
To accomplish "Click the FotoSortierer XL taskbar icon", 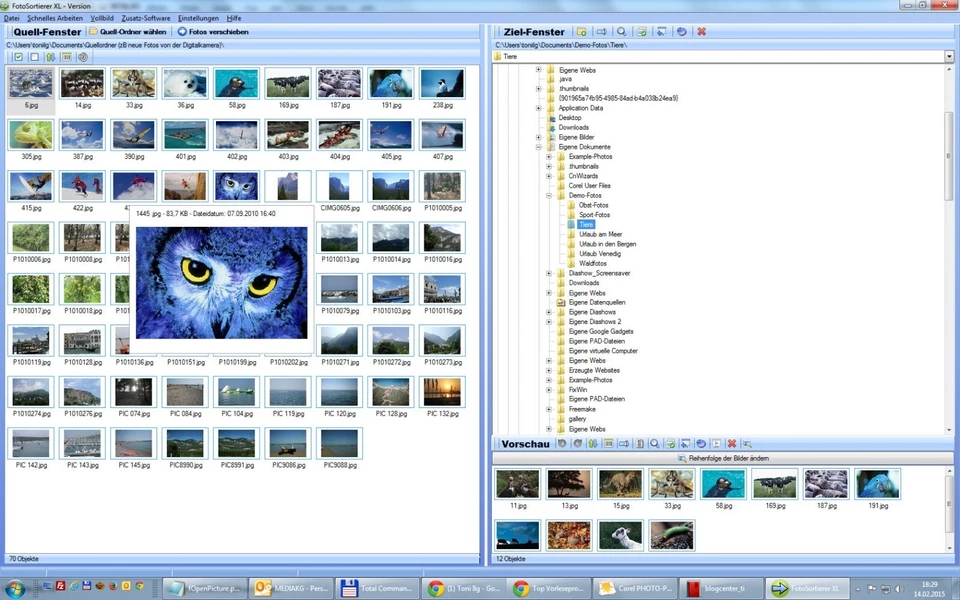I will coord(806,588).
